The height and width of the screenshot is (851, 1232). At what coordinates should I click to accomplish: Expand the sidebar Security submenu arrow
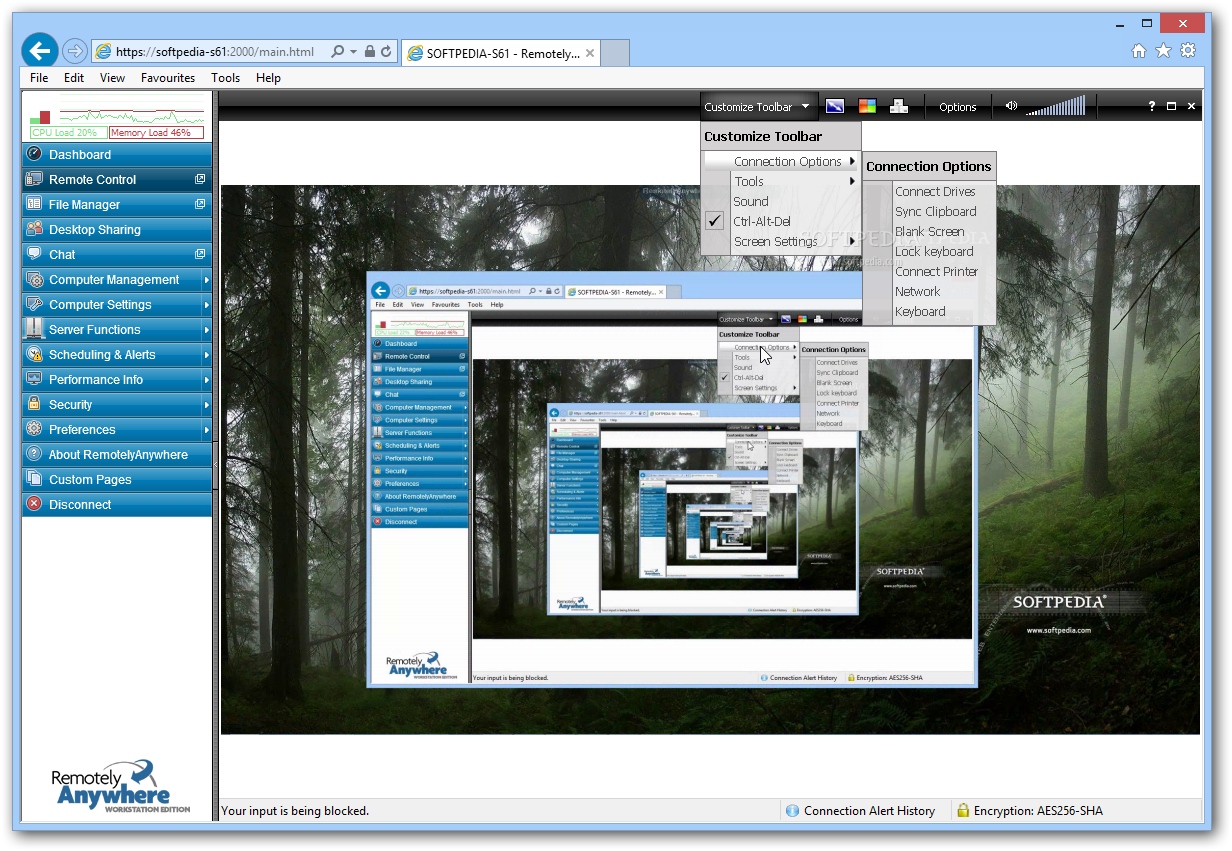coord(207,405)
